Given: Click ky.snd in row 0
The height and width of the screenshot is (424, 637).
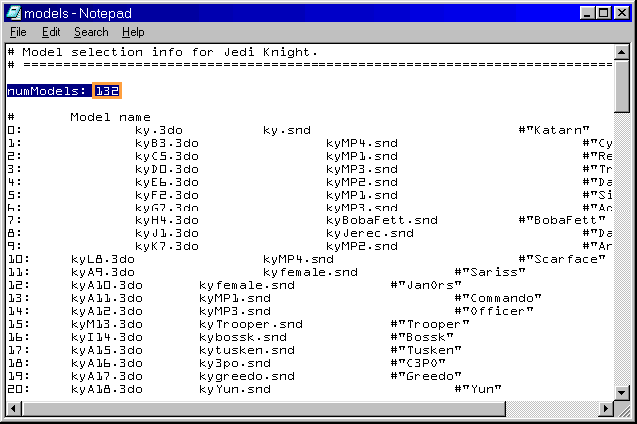Looking at the screenshot, I should 287,130.
